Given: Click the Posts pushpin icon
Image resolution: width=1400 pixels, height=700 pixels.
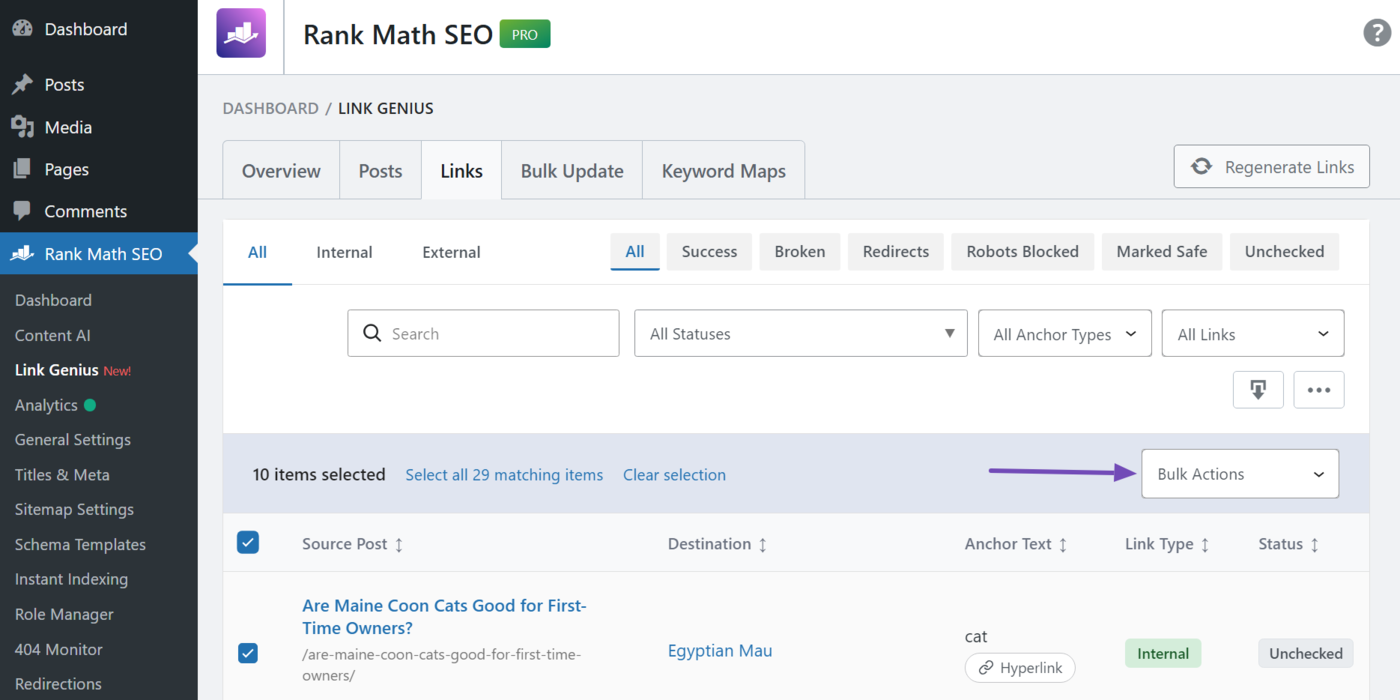Looking at the screenshot, I should click(x=22, y=85).
